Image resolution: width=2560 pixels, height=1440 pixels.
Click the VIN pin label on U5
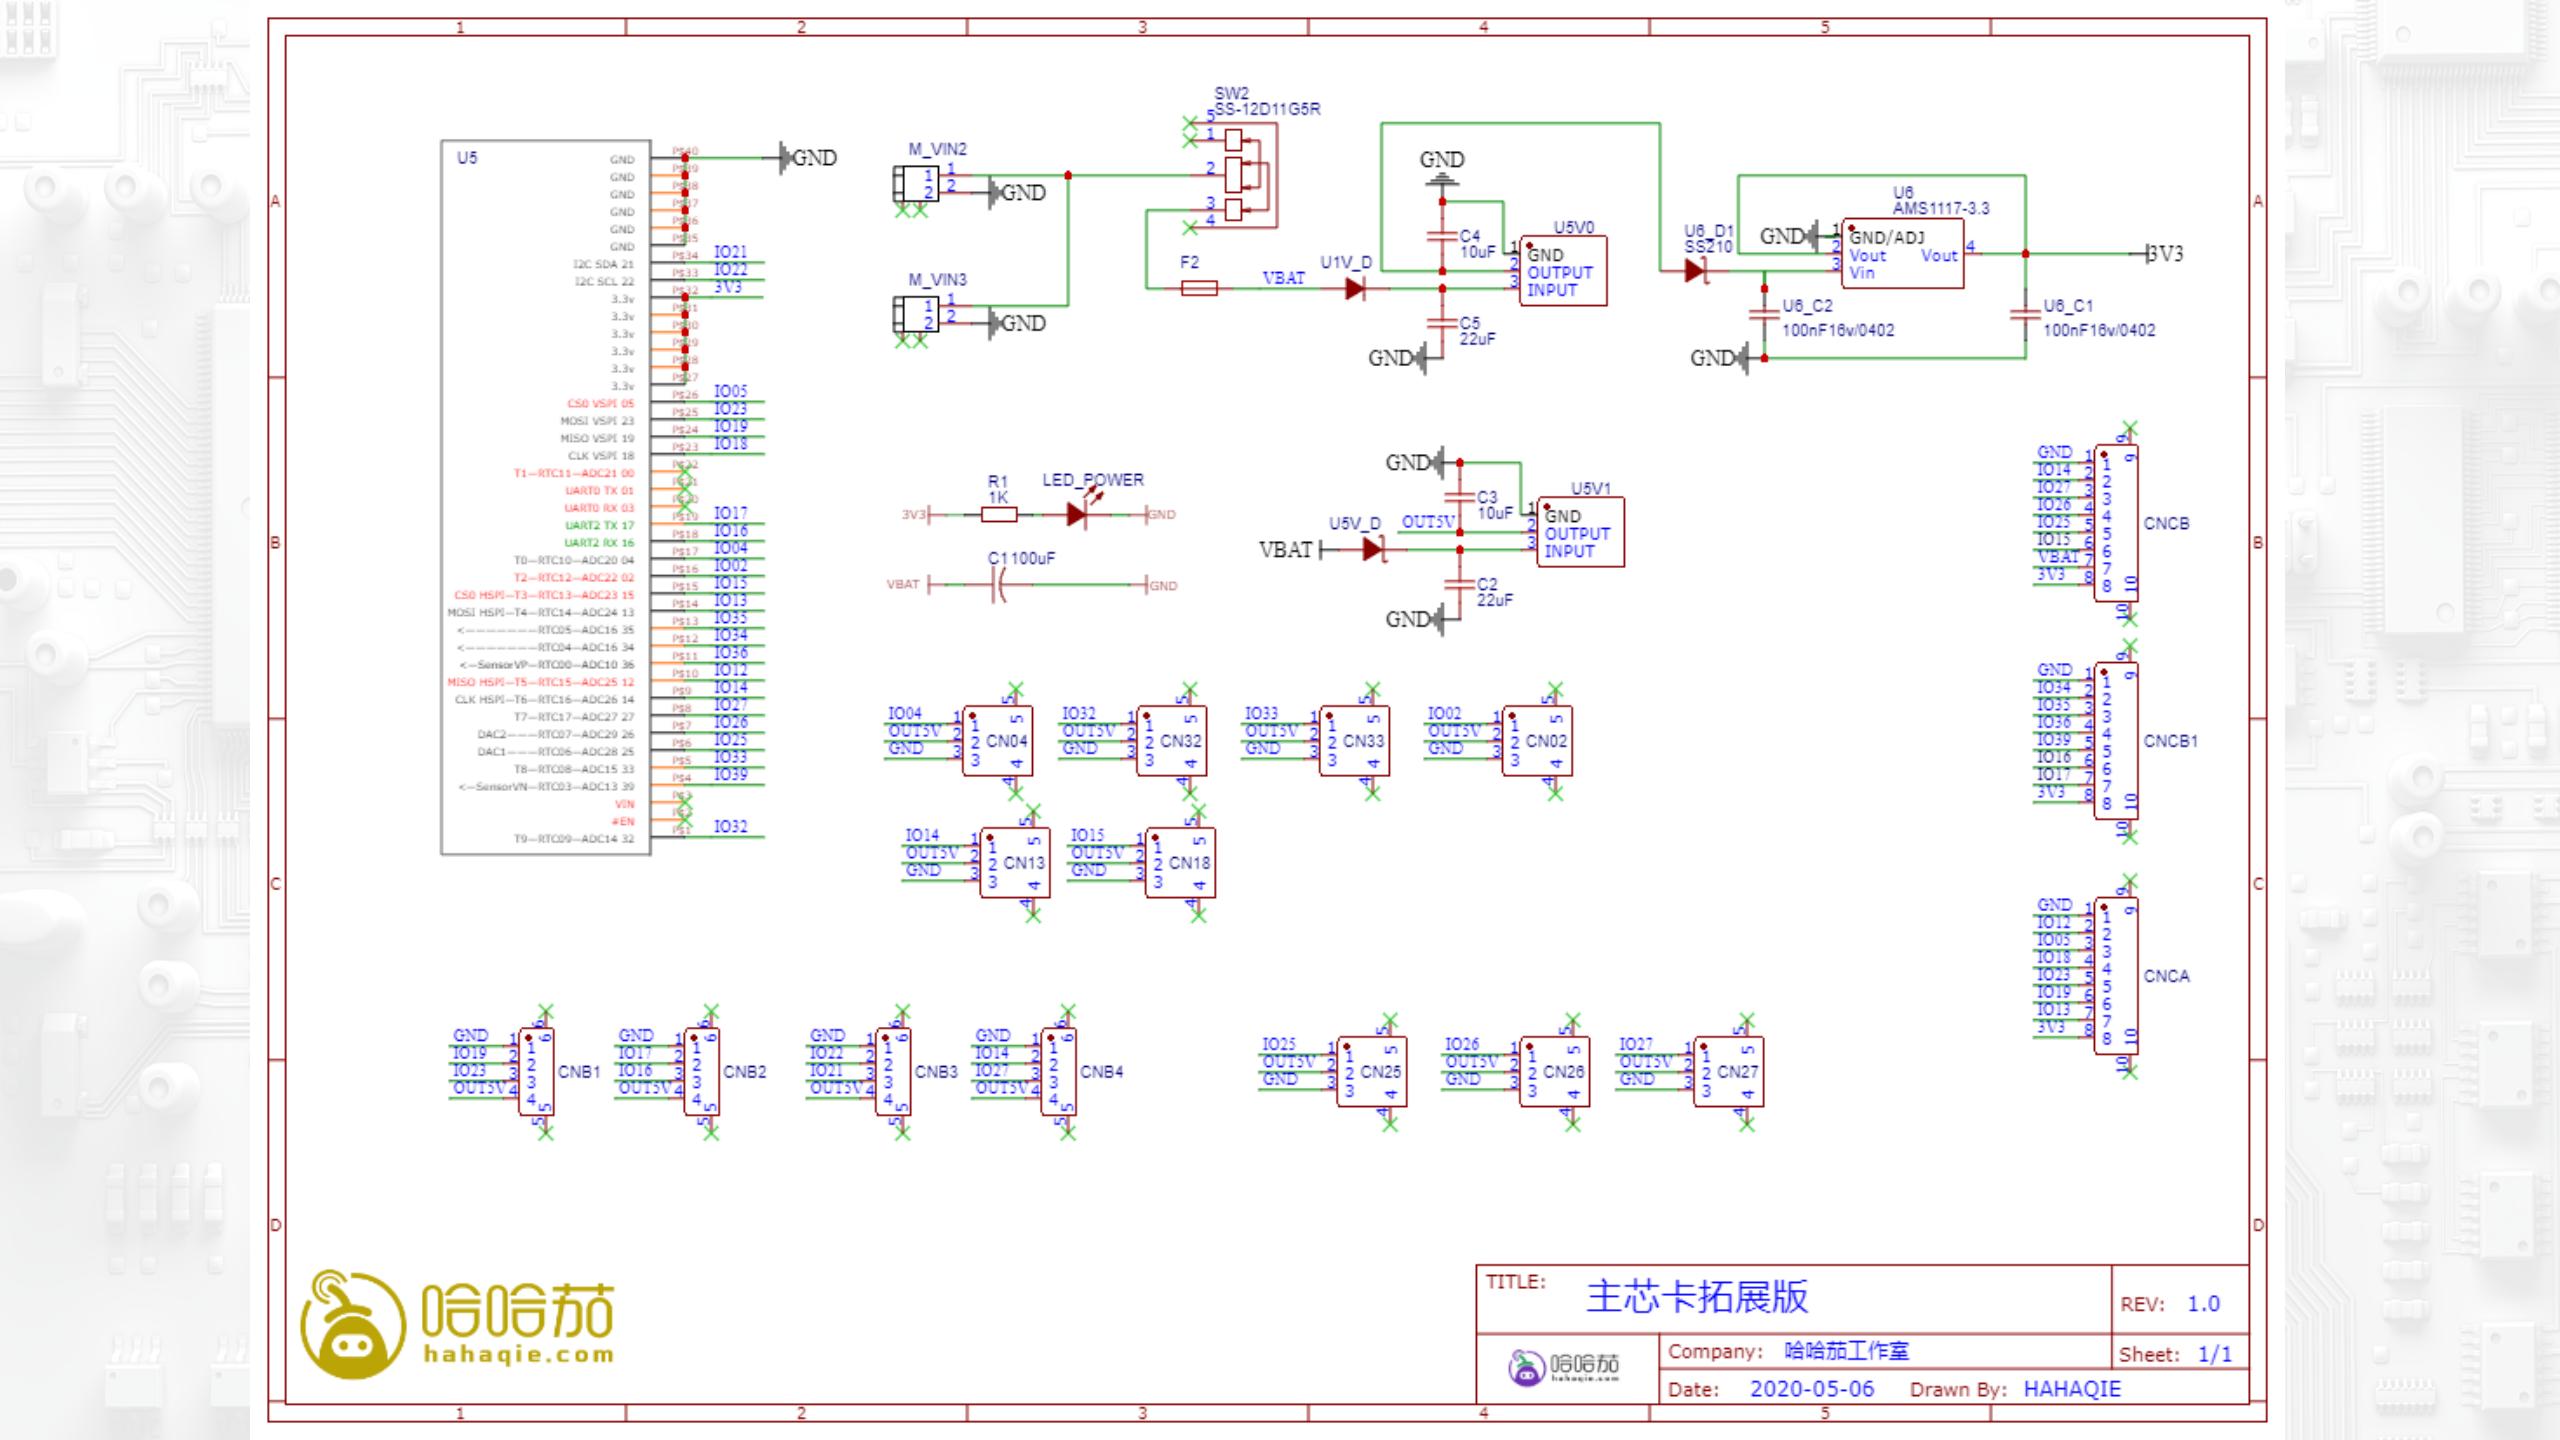pyautogui.click(x=624, y=804)
